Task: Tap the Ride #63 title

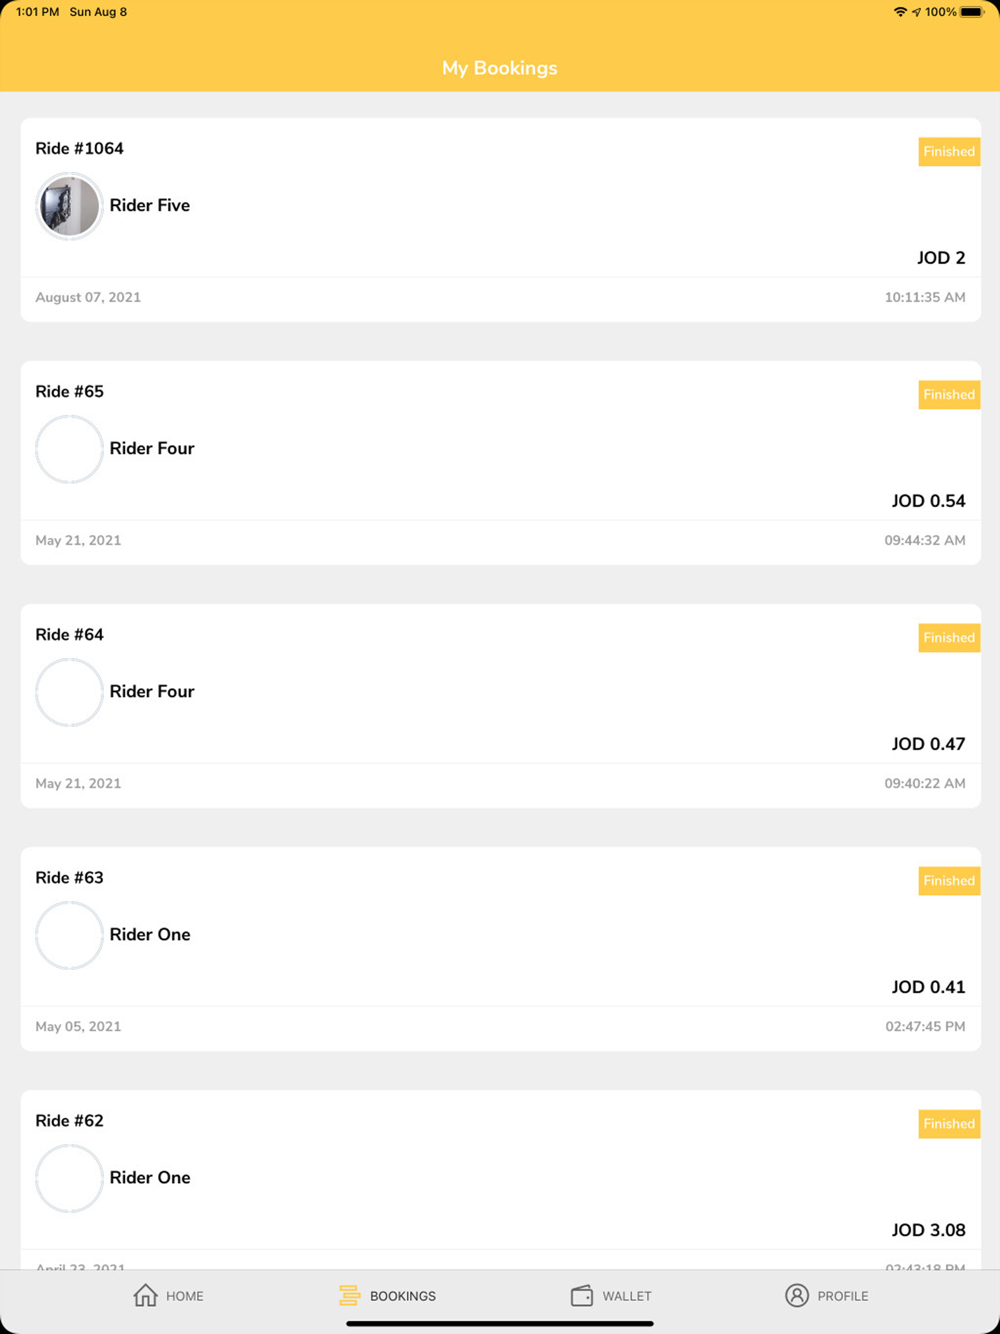Action: (69, 878)
